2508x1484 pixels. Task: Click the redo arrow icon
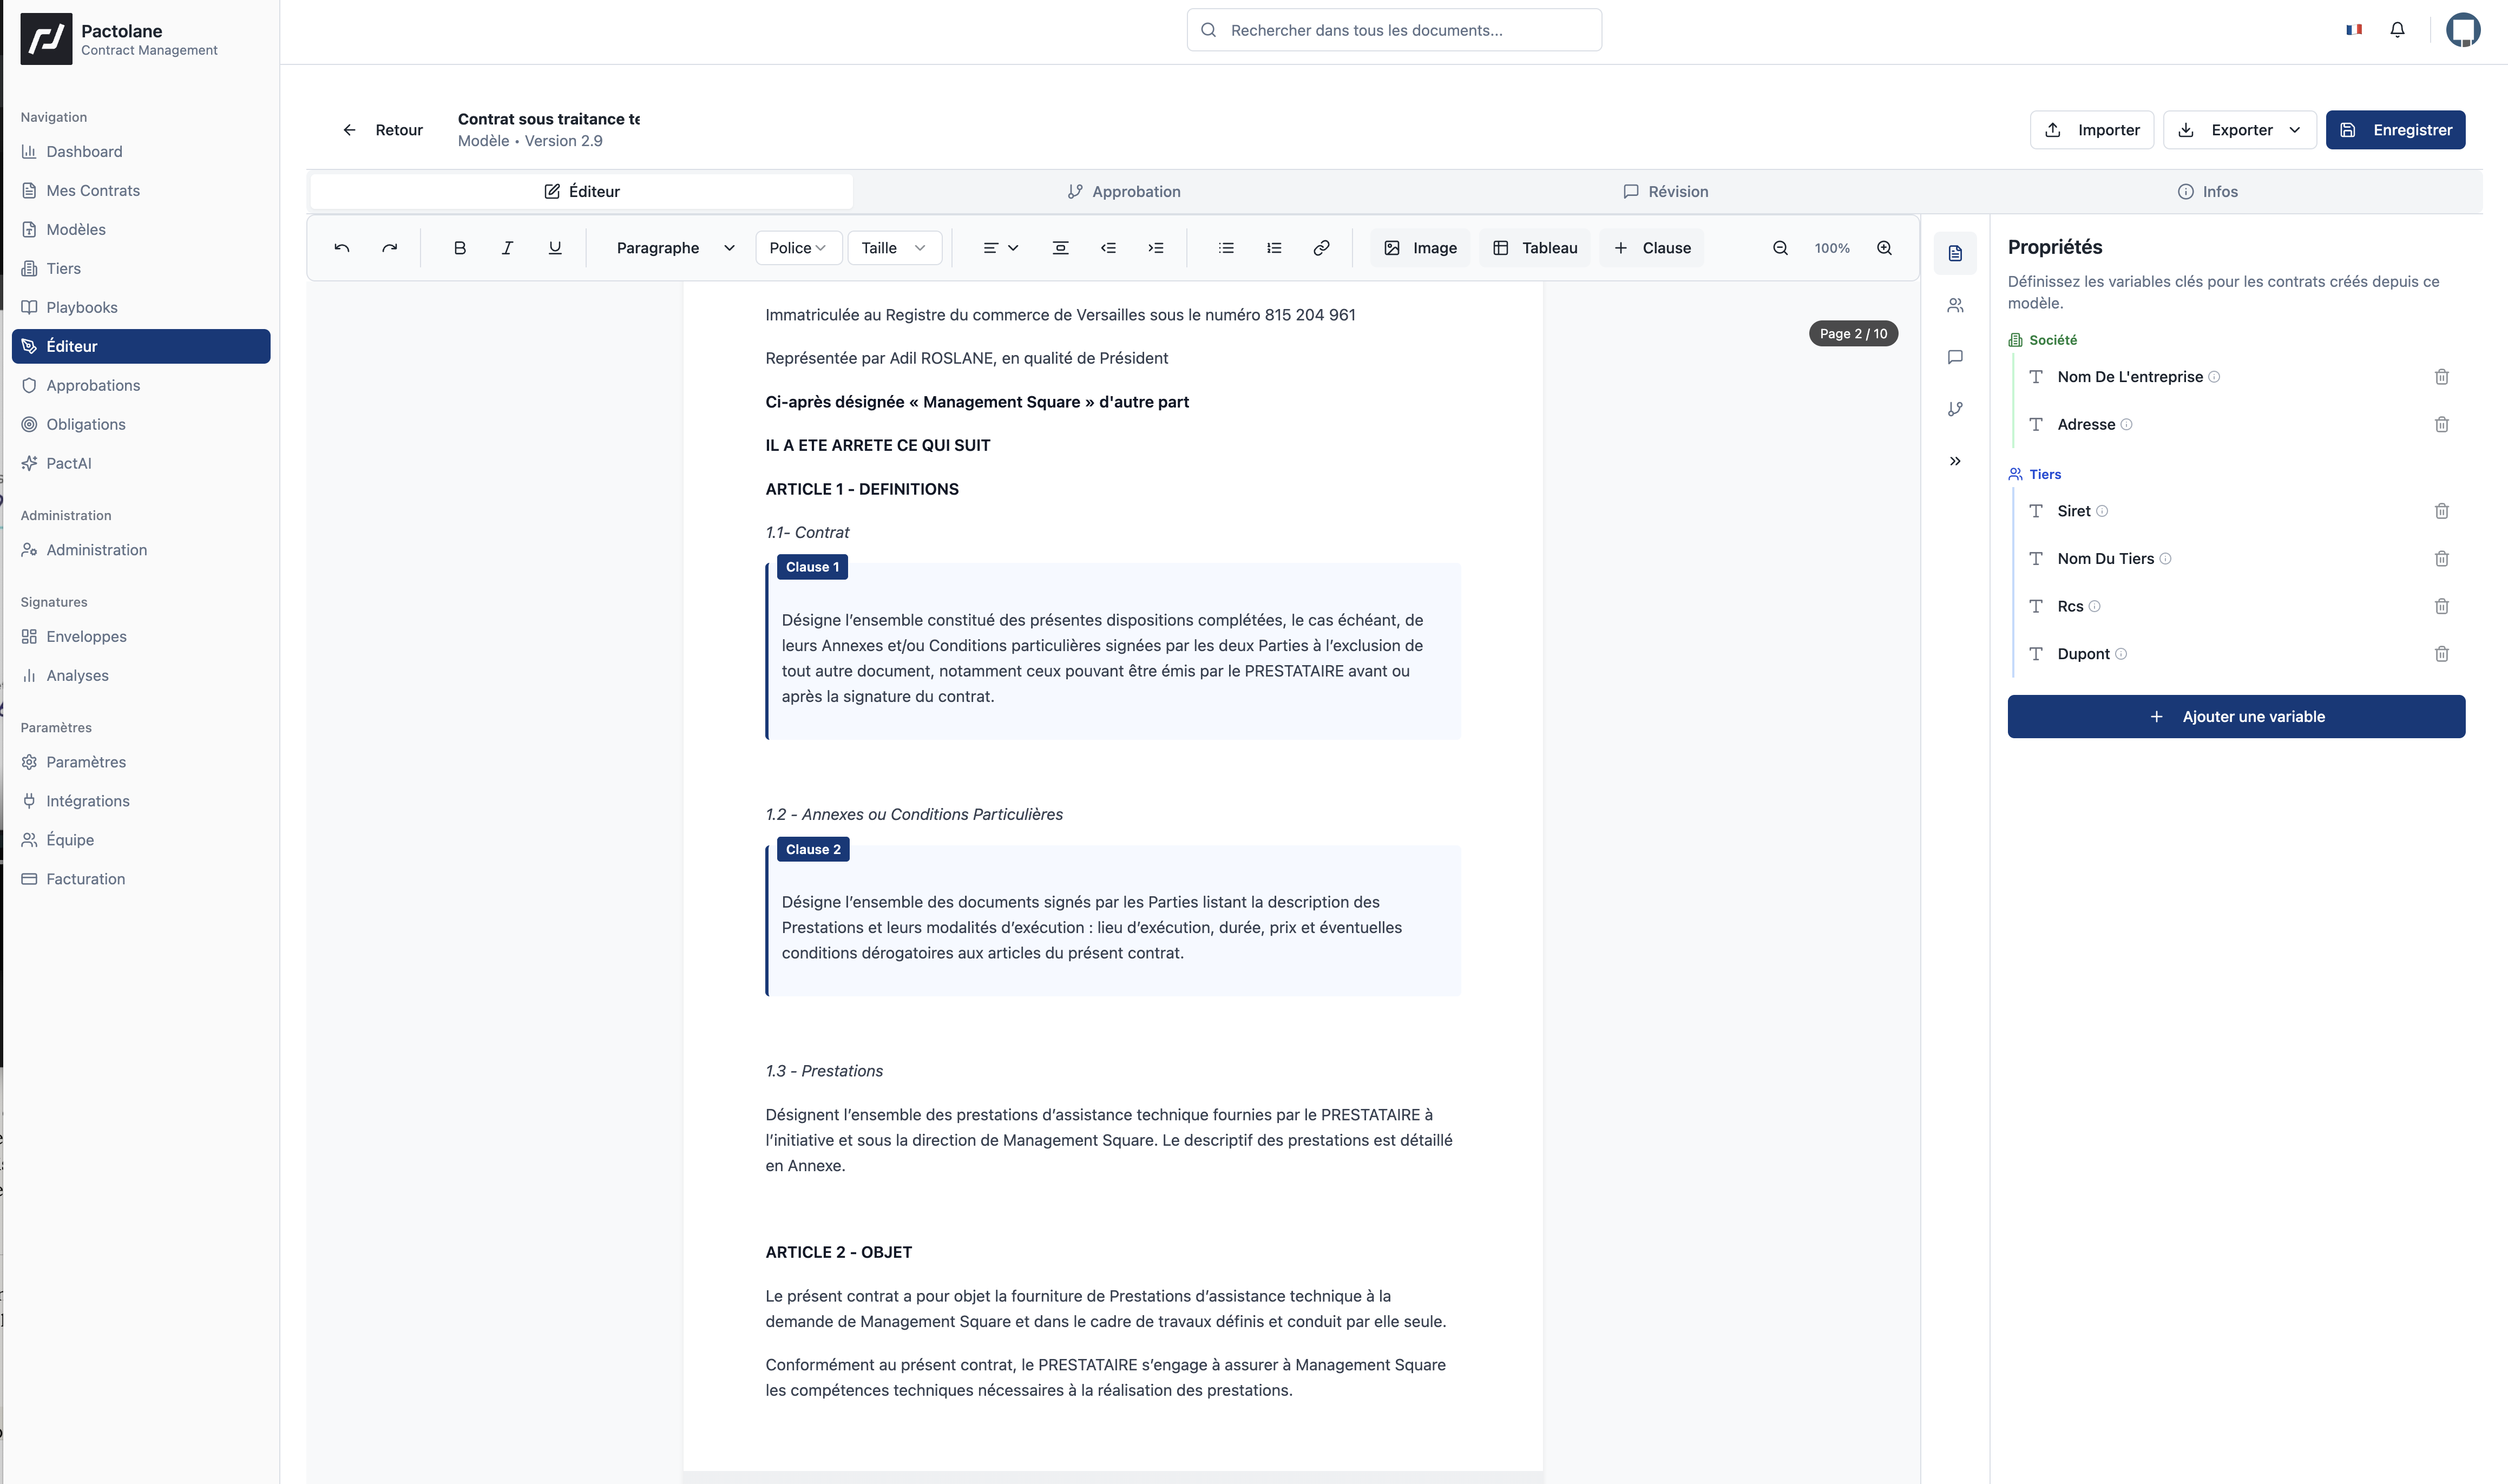click(x=390, y=248)
